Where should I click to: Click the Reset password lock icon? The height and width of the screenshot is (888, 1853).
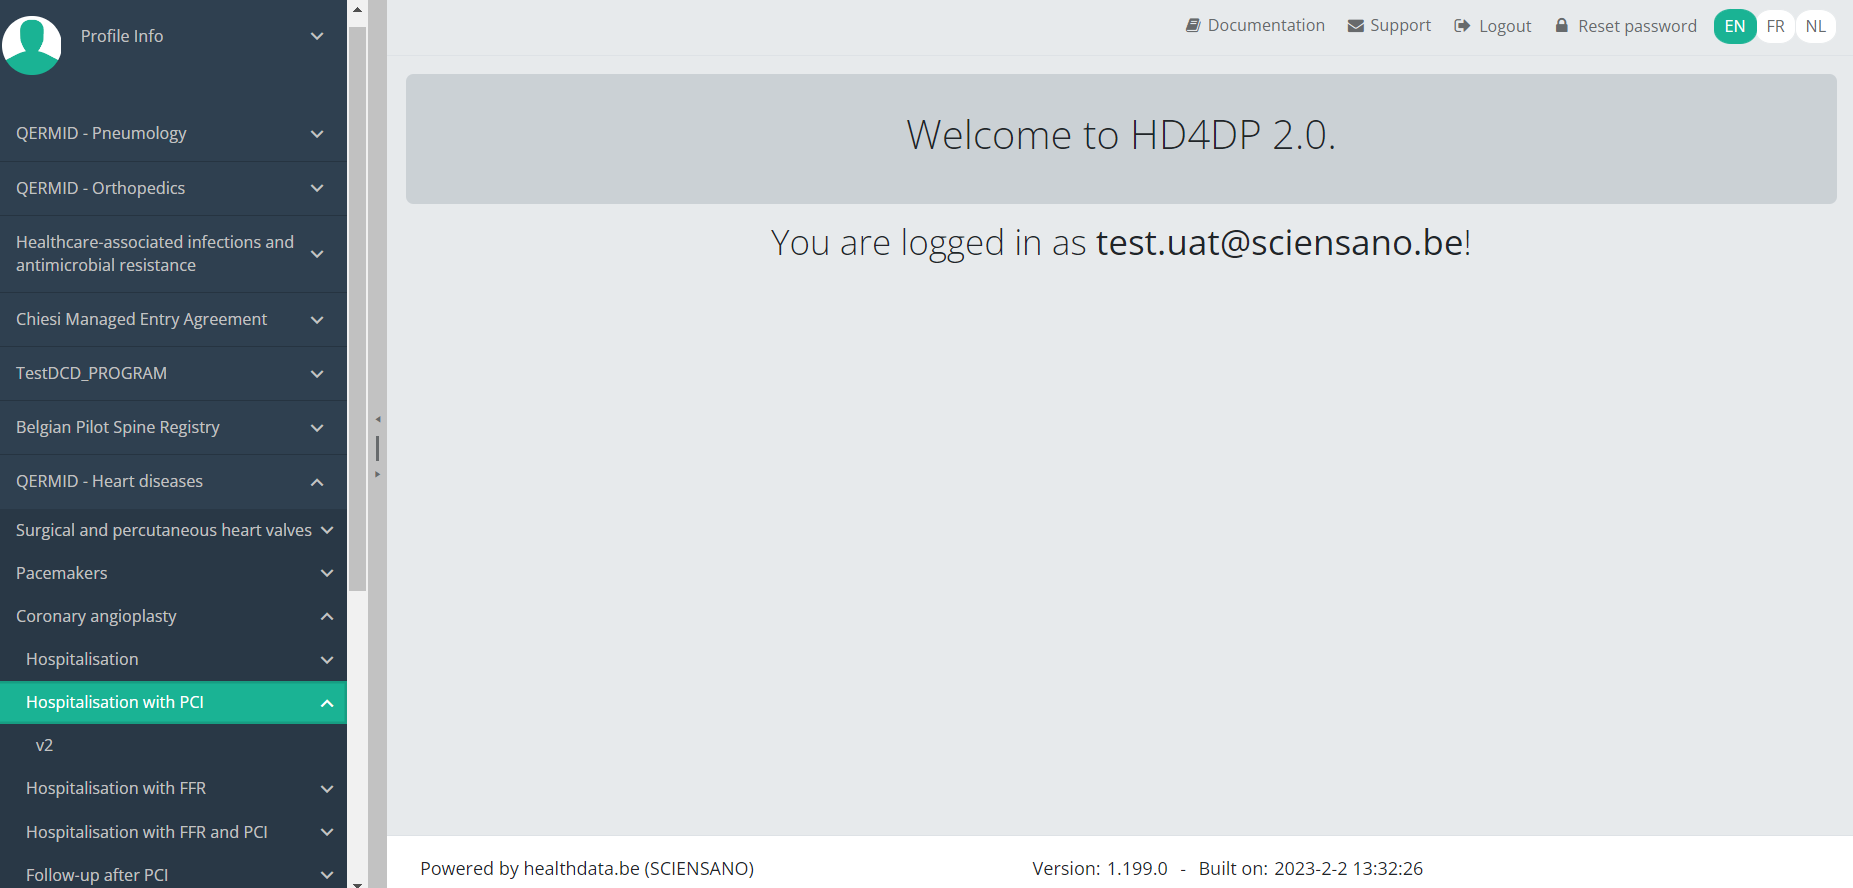[x=1562, y=26]
